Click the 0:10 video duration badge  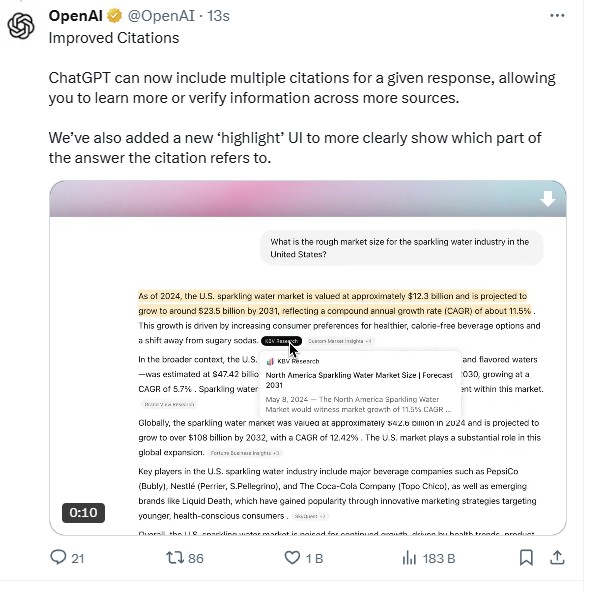pyautogui.click(x=83, y=513)
